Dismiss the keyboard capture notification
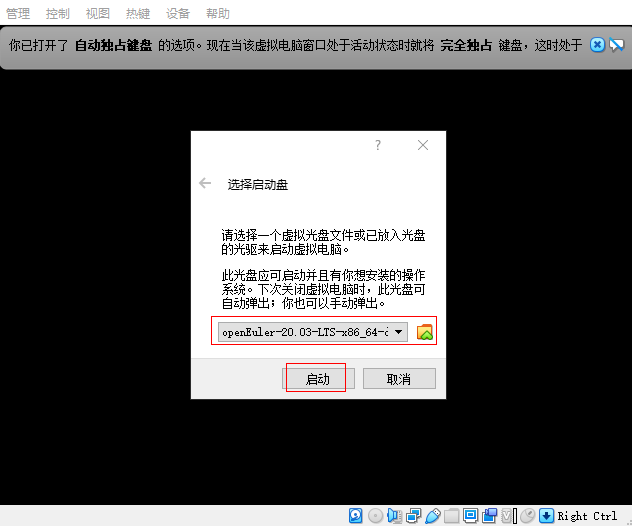This screenshot has width=632, height=526. click(x=597, y=45)
